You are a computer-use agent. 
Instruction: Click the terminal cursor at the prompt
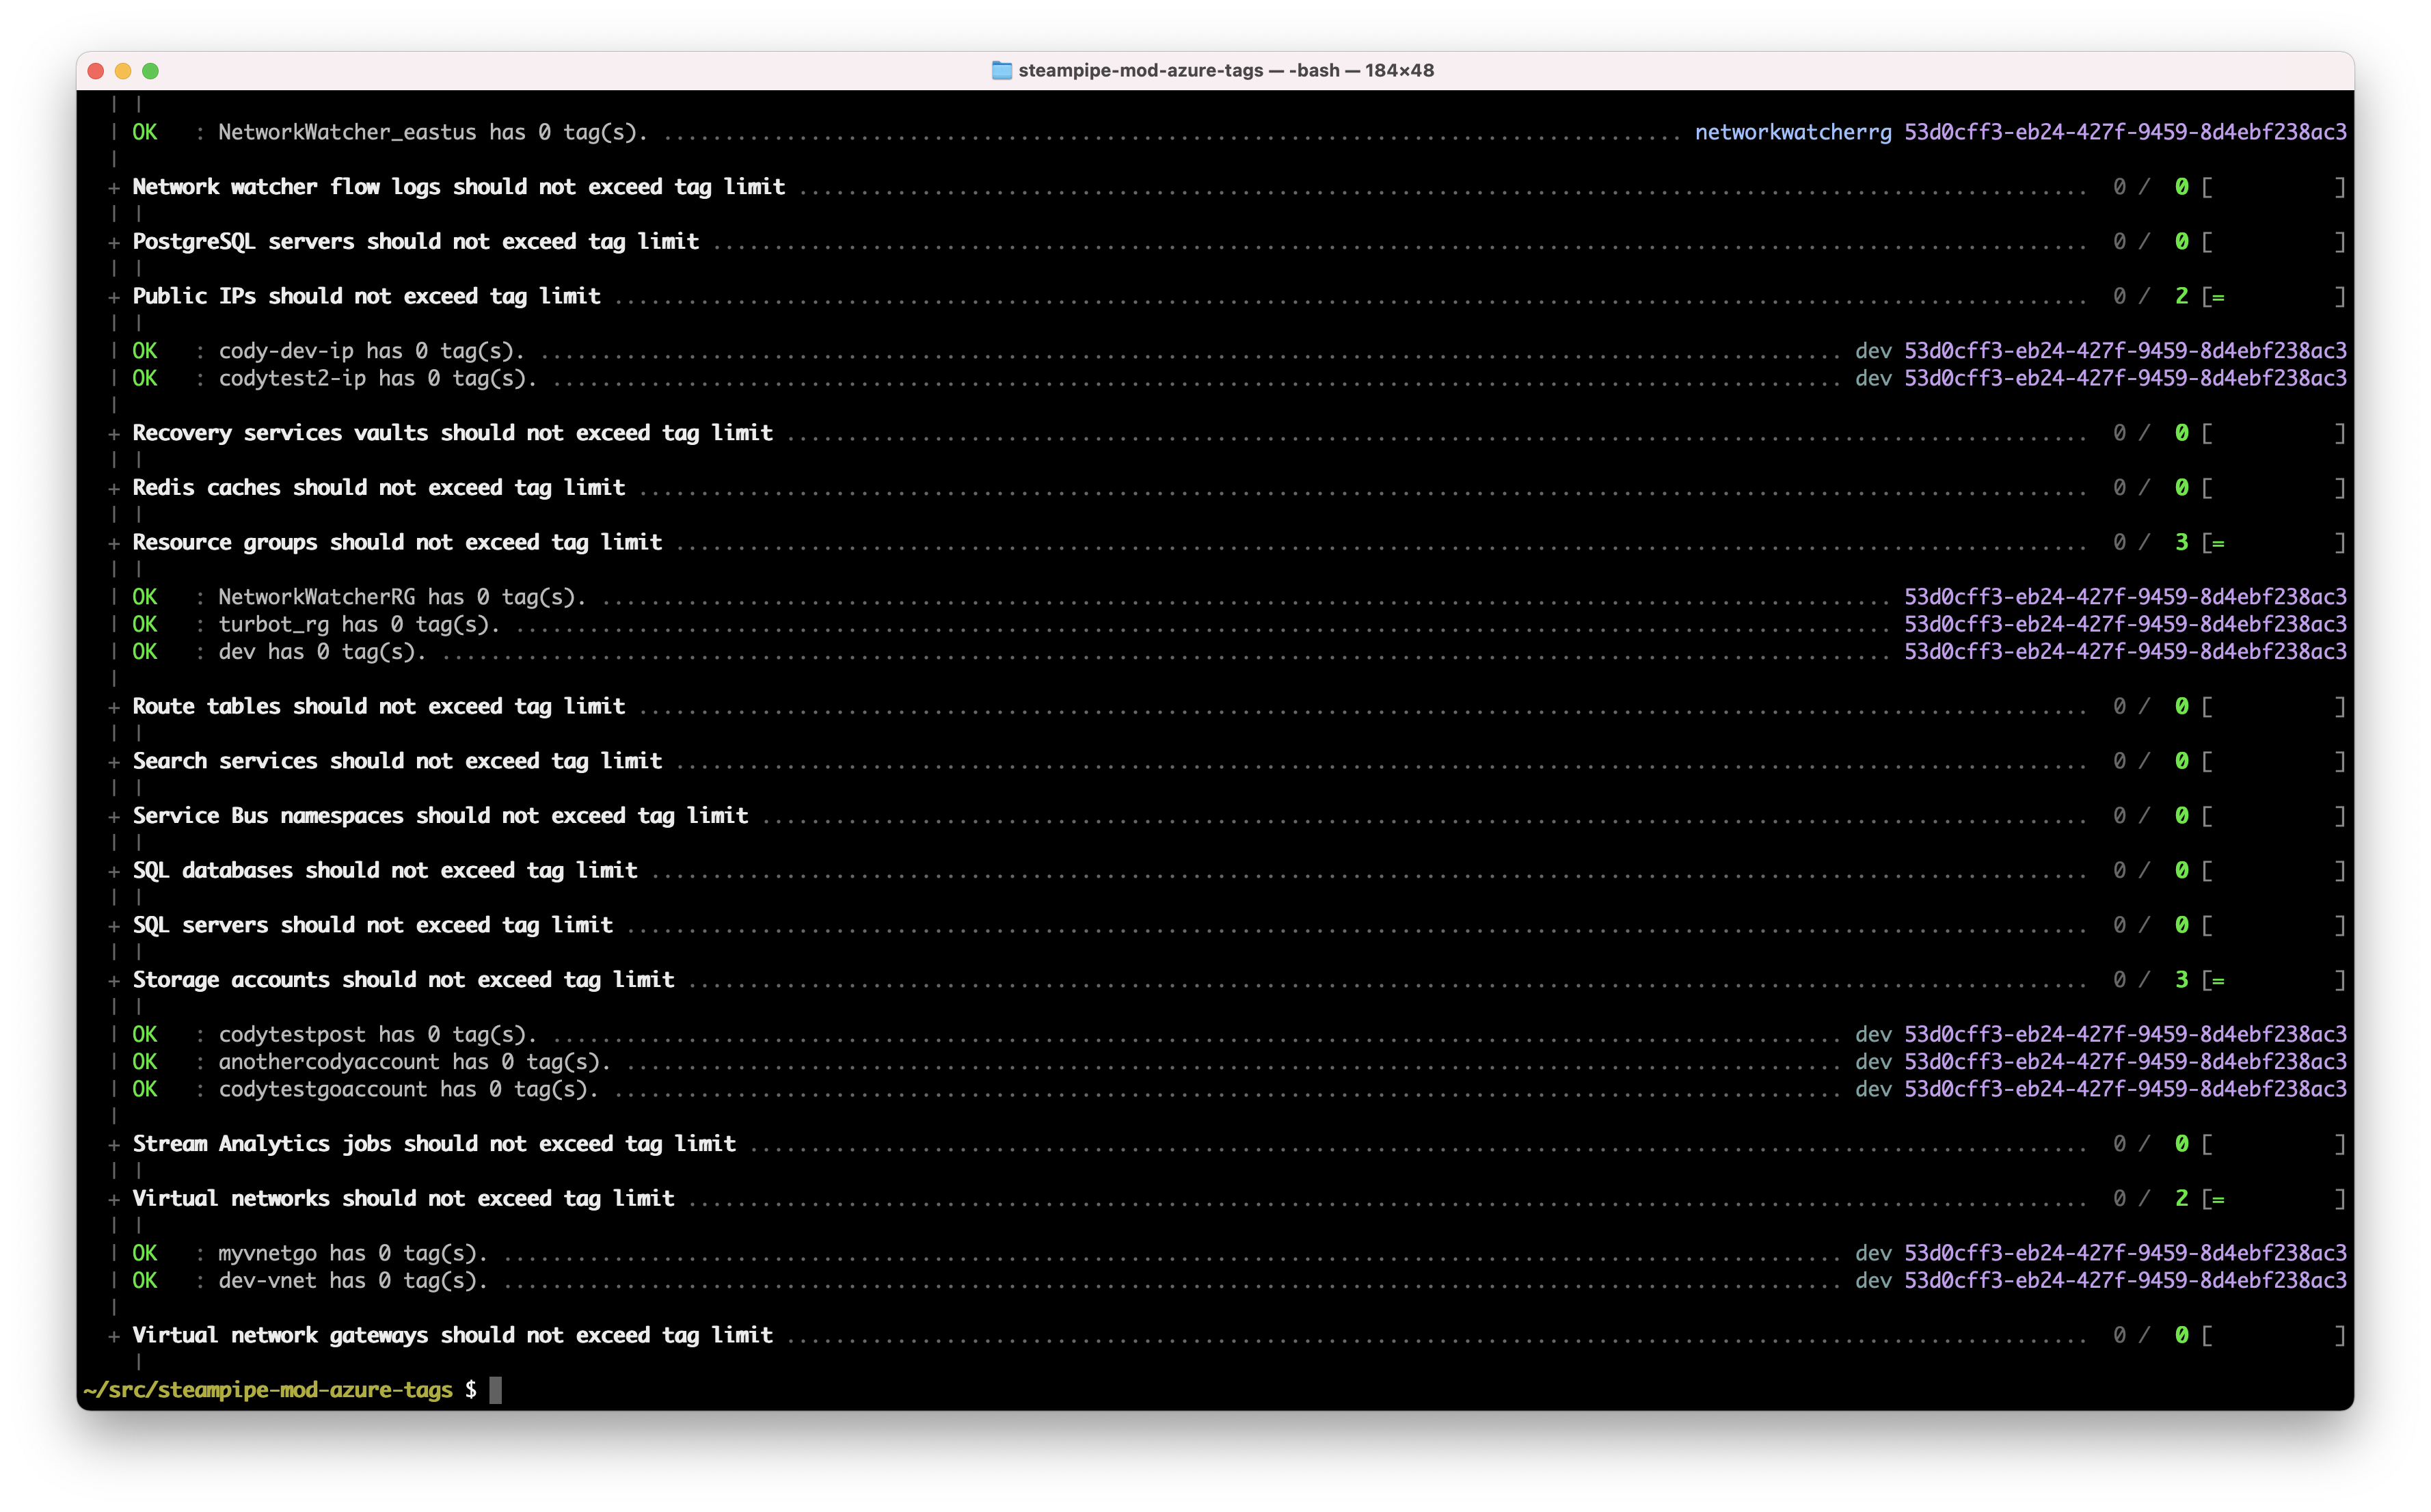[497, 1389]
